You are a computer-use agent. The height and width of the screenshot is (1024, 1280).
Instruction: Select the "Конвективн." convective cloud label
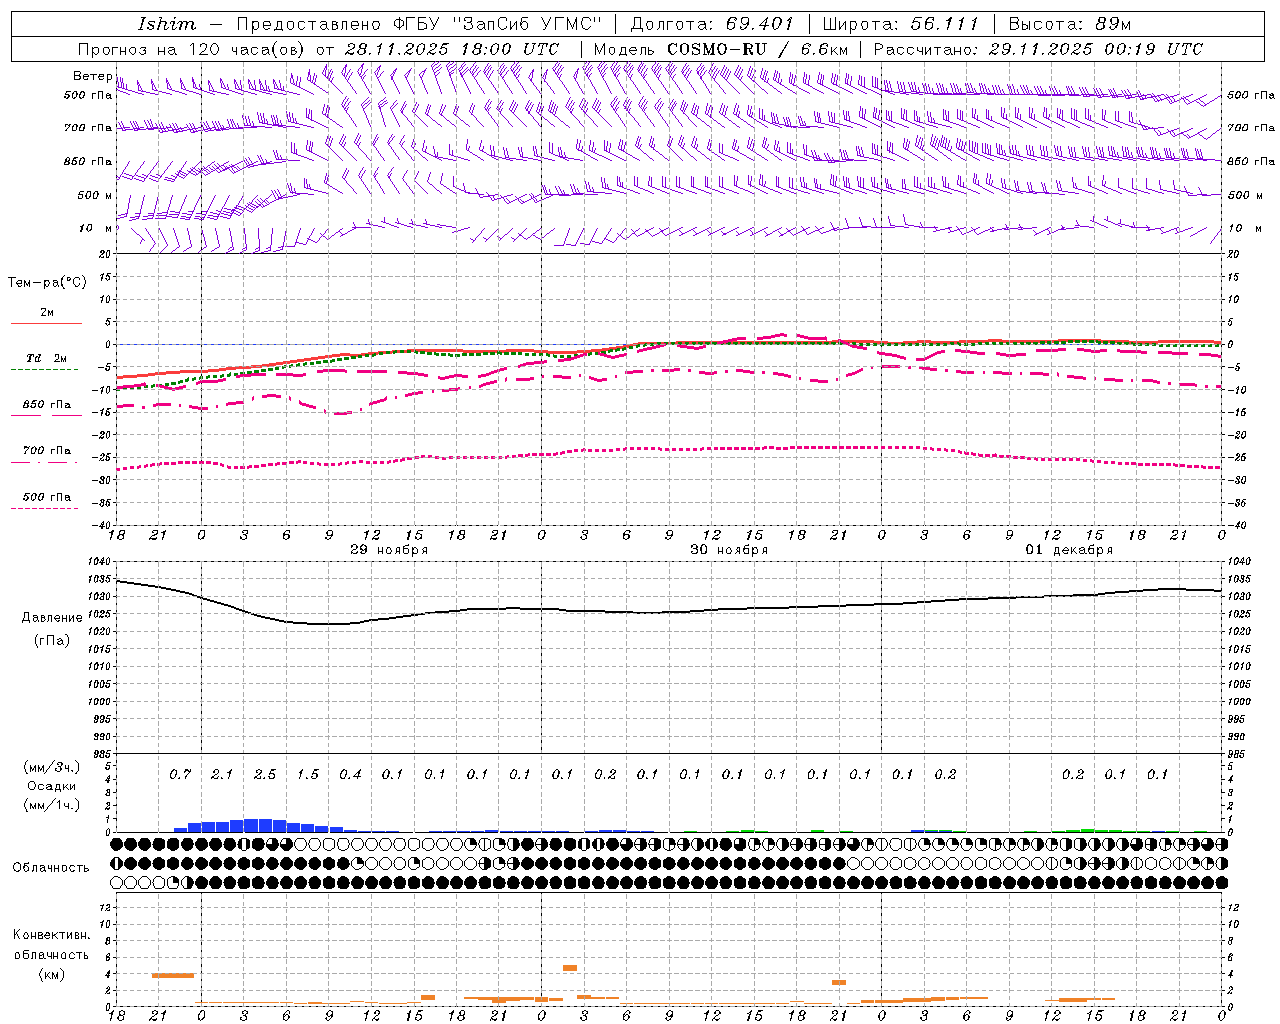(51, 935)
